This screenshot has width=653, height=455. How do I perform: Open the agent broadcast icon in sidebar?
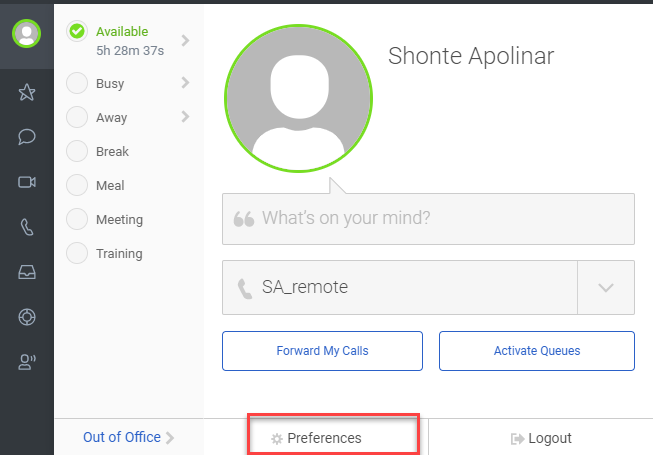click(27, 362)
